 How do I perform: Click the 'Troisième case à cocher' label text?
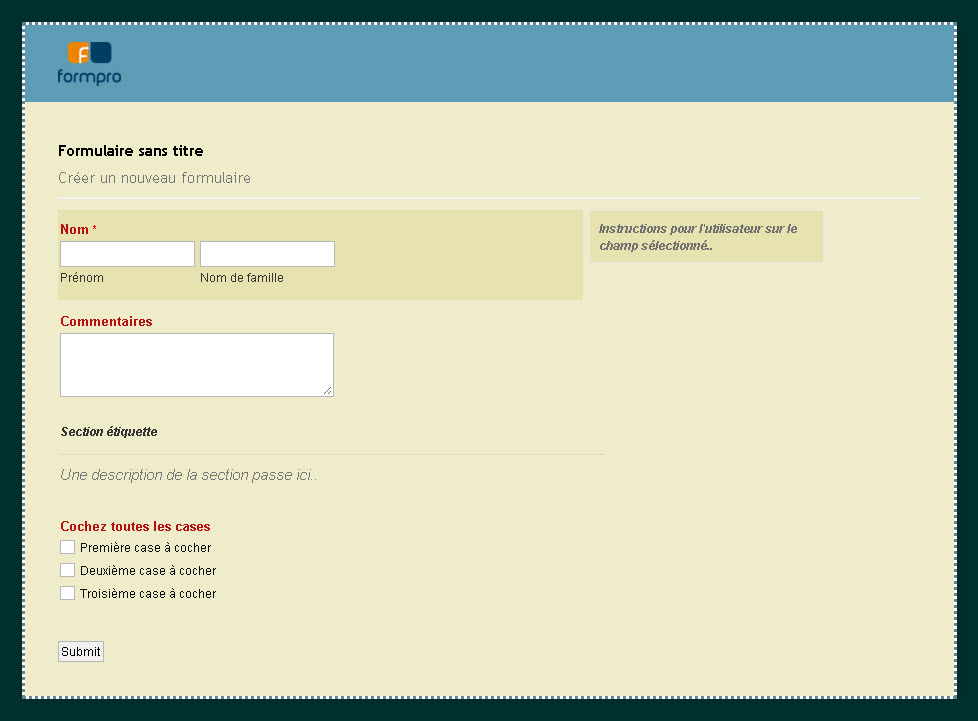coord(148,594)
